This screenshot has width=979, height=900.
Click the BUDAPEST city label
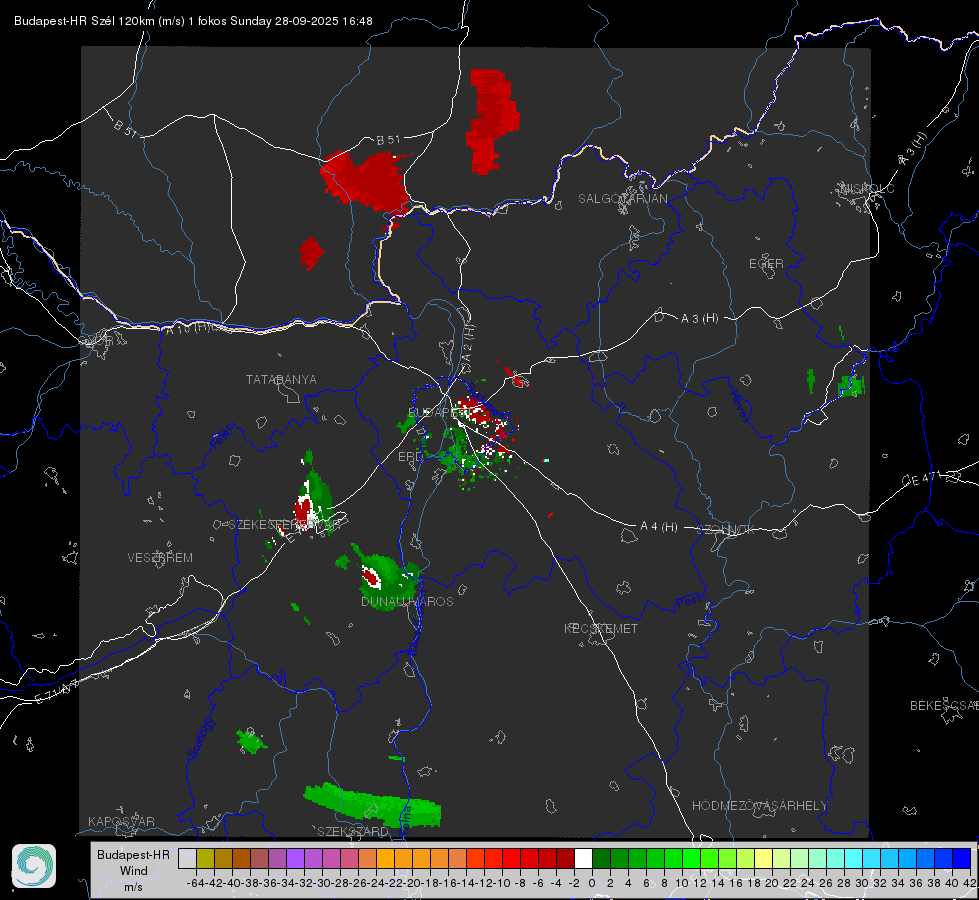[439, 412]
